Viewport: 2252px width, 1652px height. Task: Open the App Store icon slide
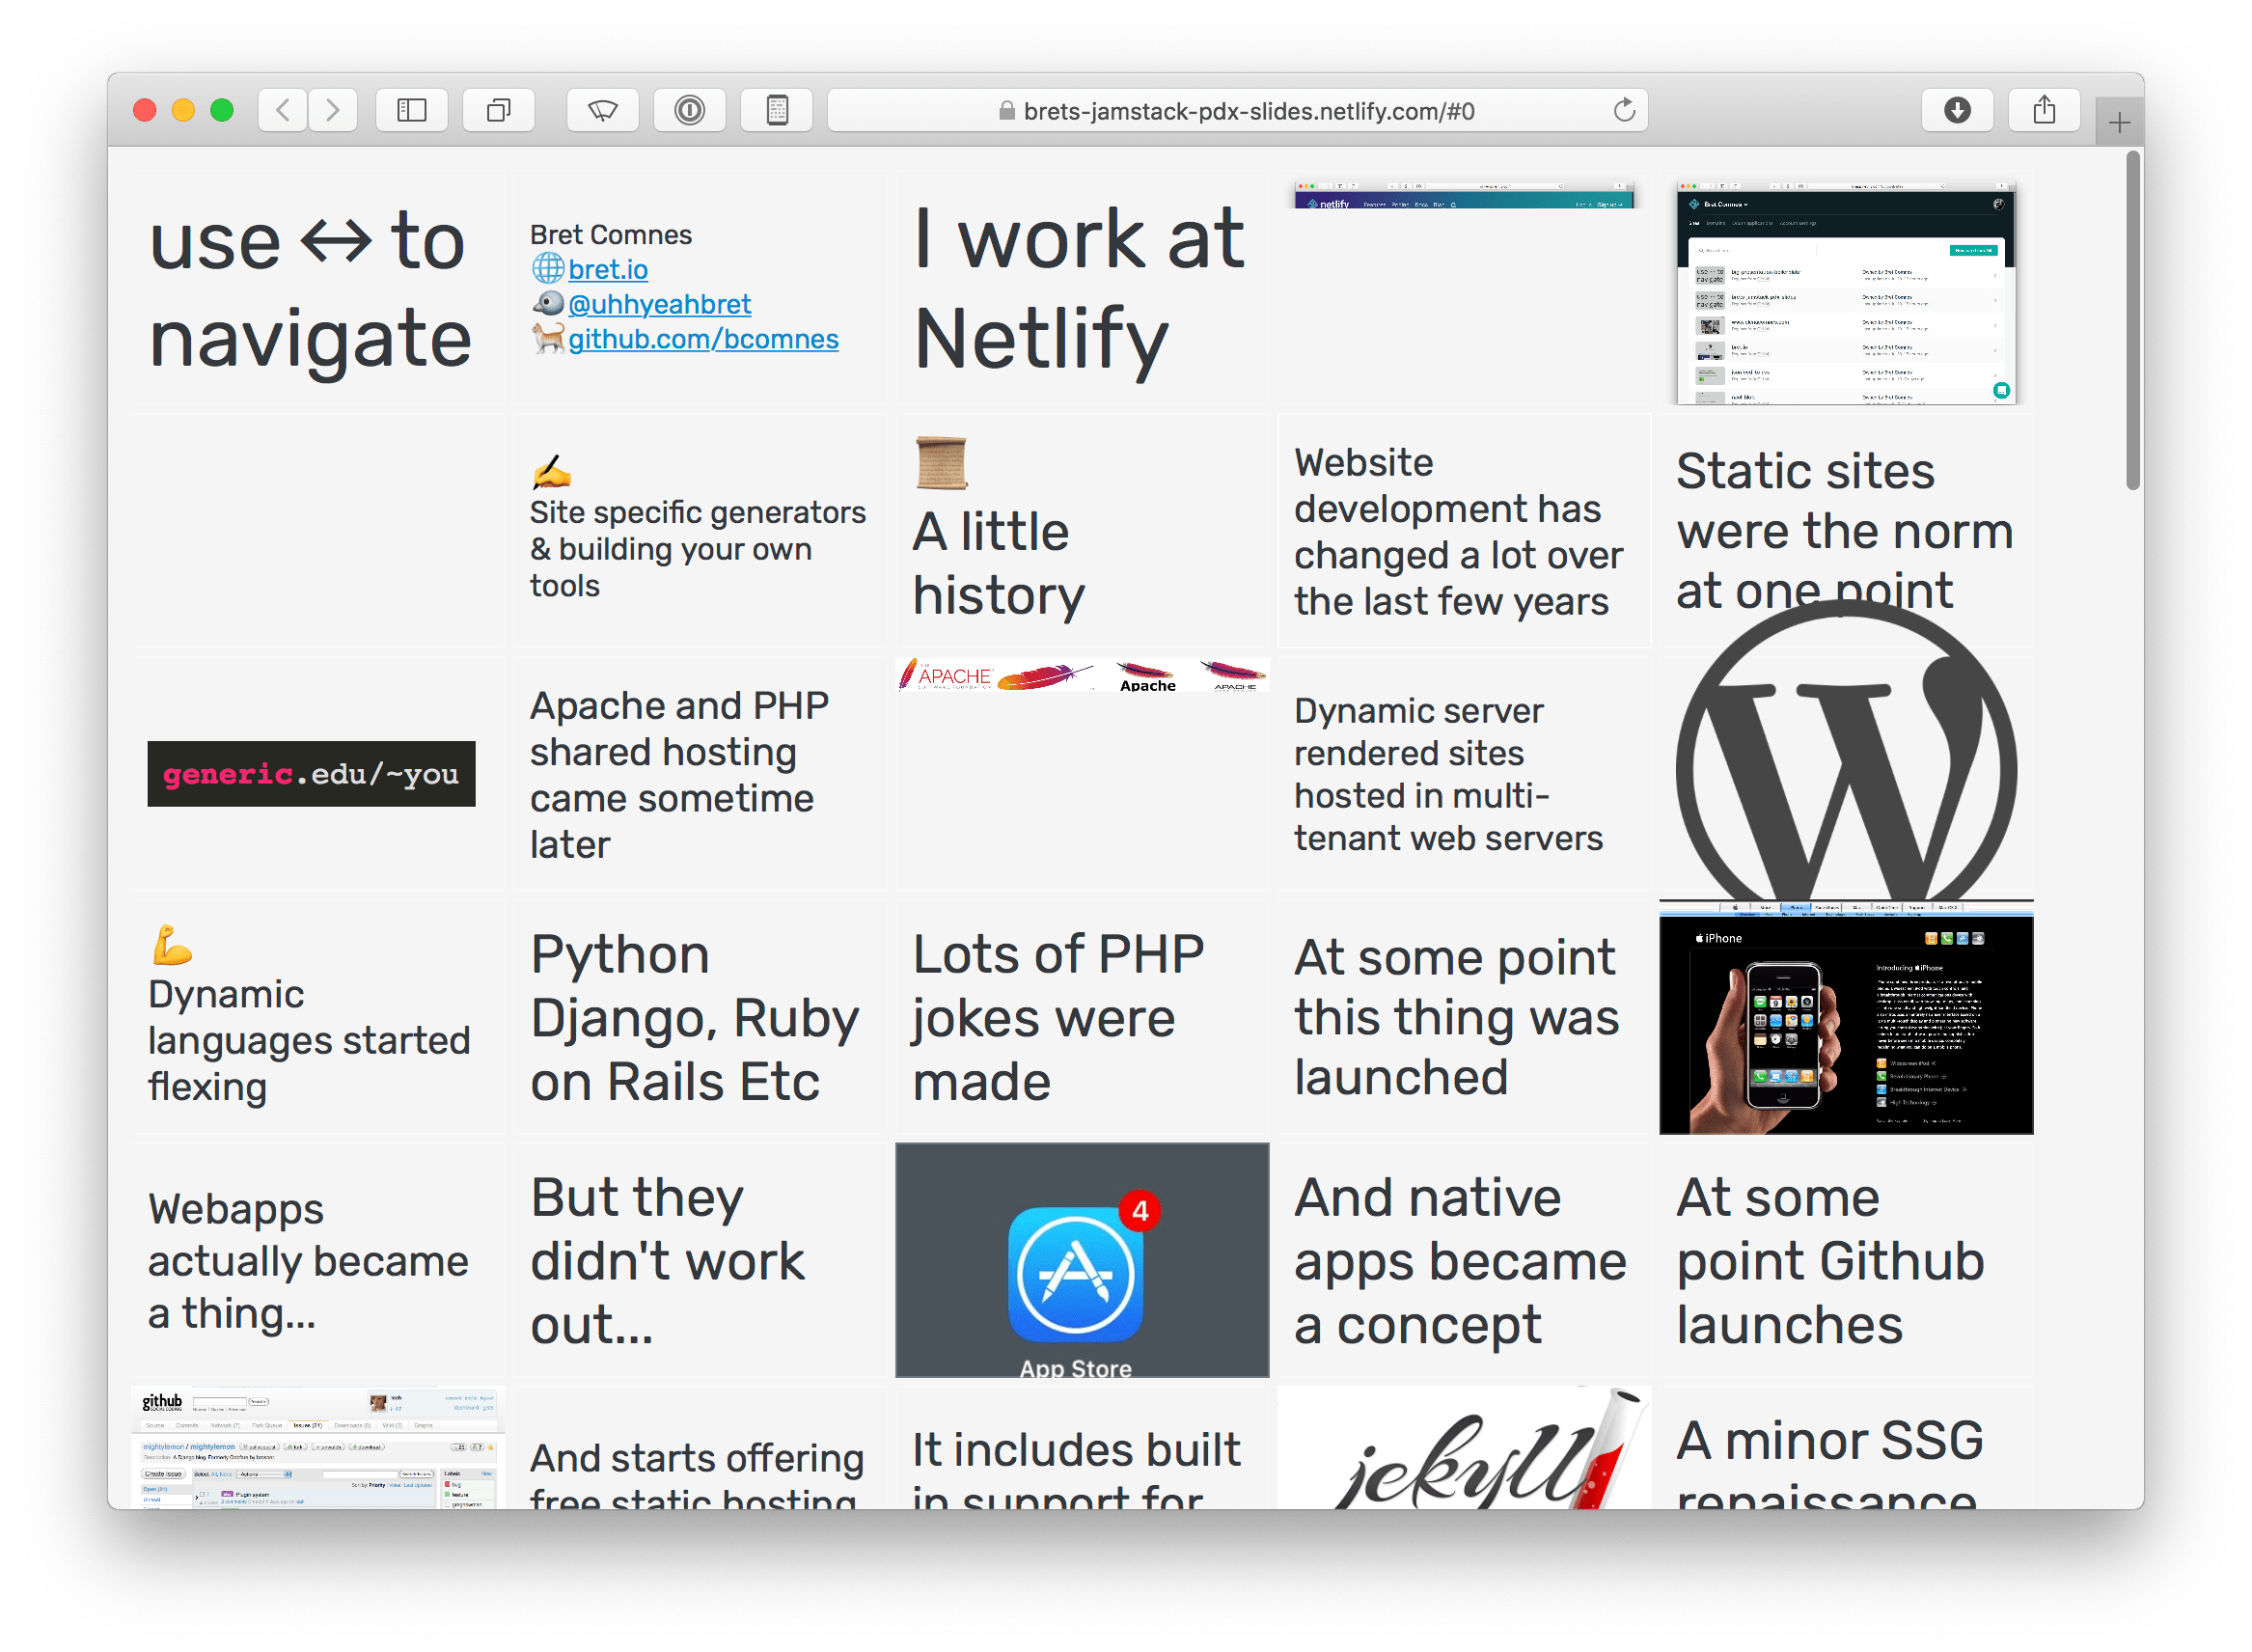1082,1260
